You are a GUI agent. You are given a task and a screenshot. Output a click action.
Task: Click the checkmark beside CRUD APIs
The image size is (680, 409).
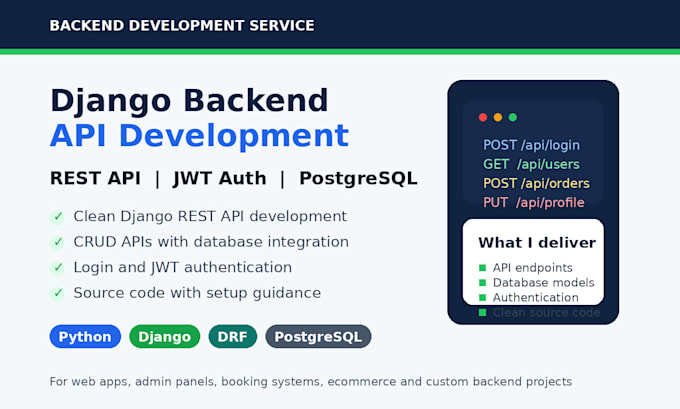click(x=57, y=242)
